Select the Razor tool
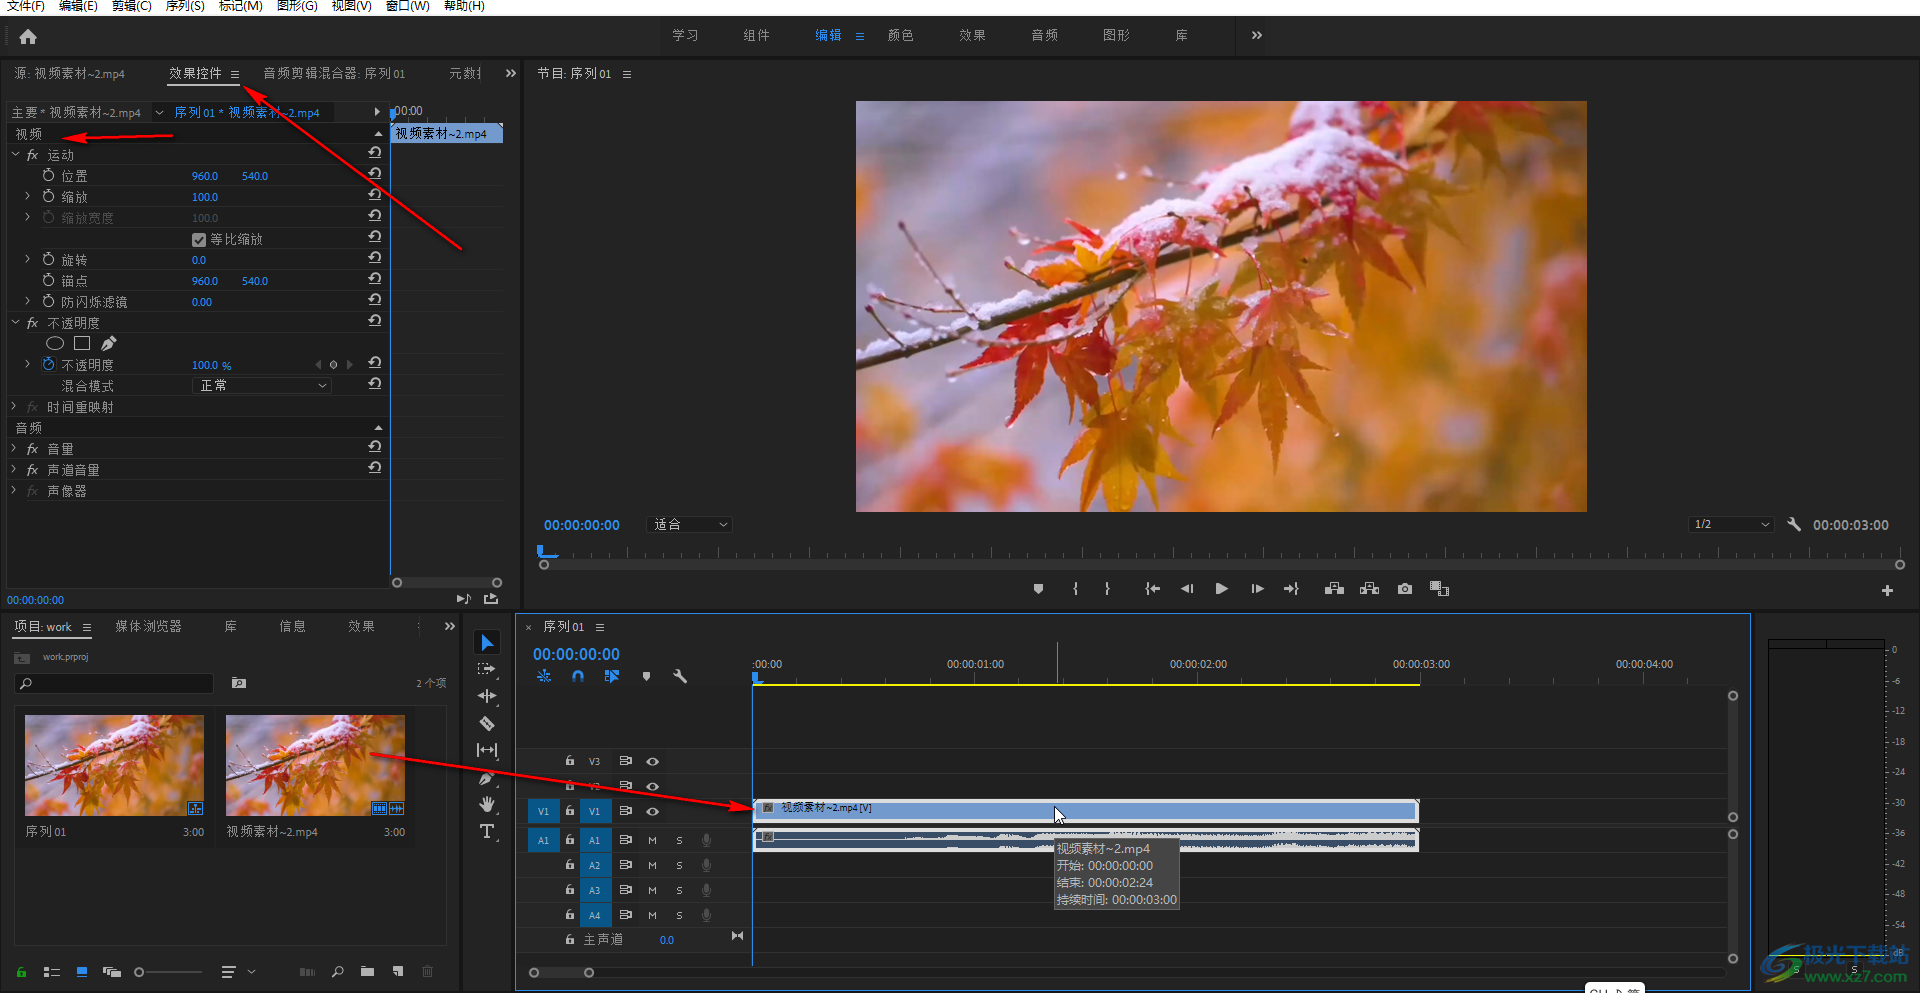1920x993 pixels. (x=487, y=723)
